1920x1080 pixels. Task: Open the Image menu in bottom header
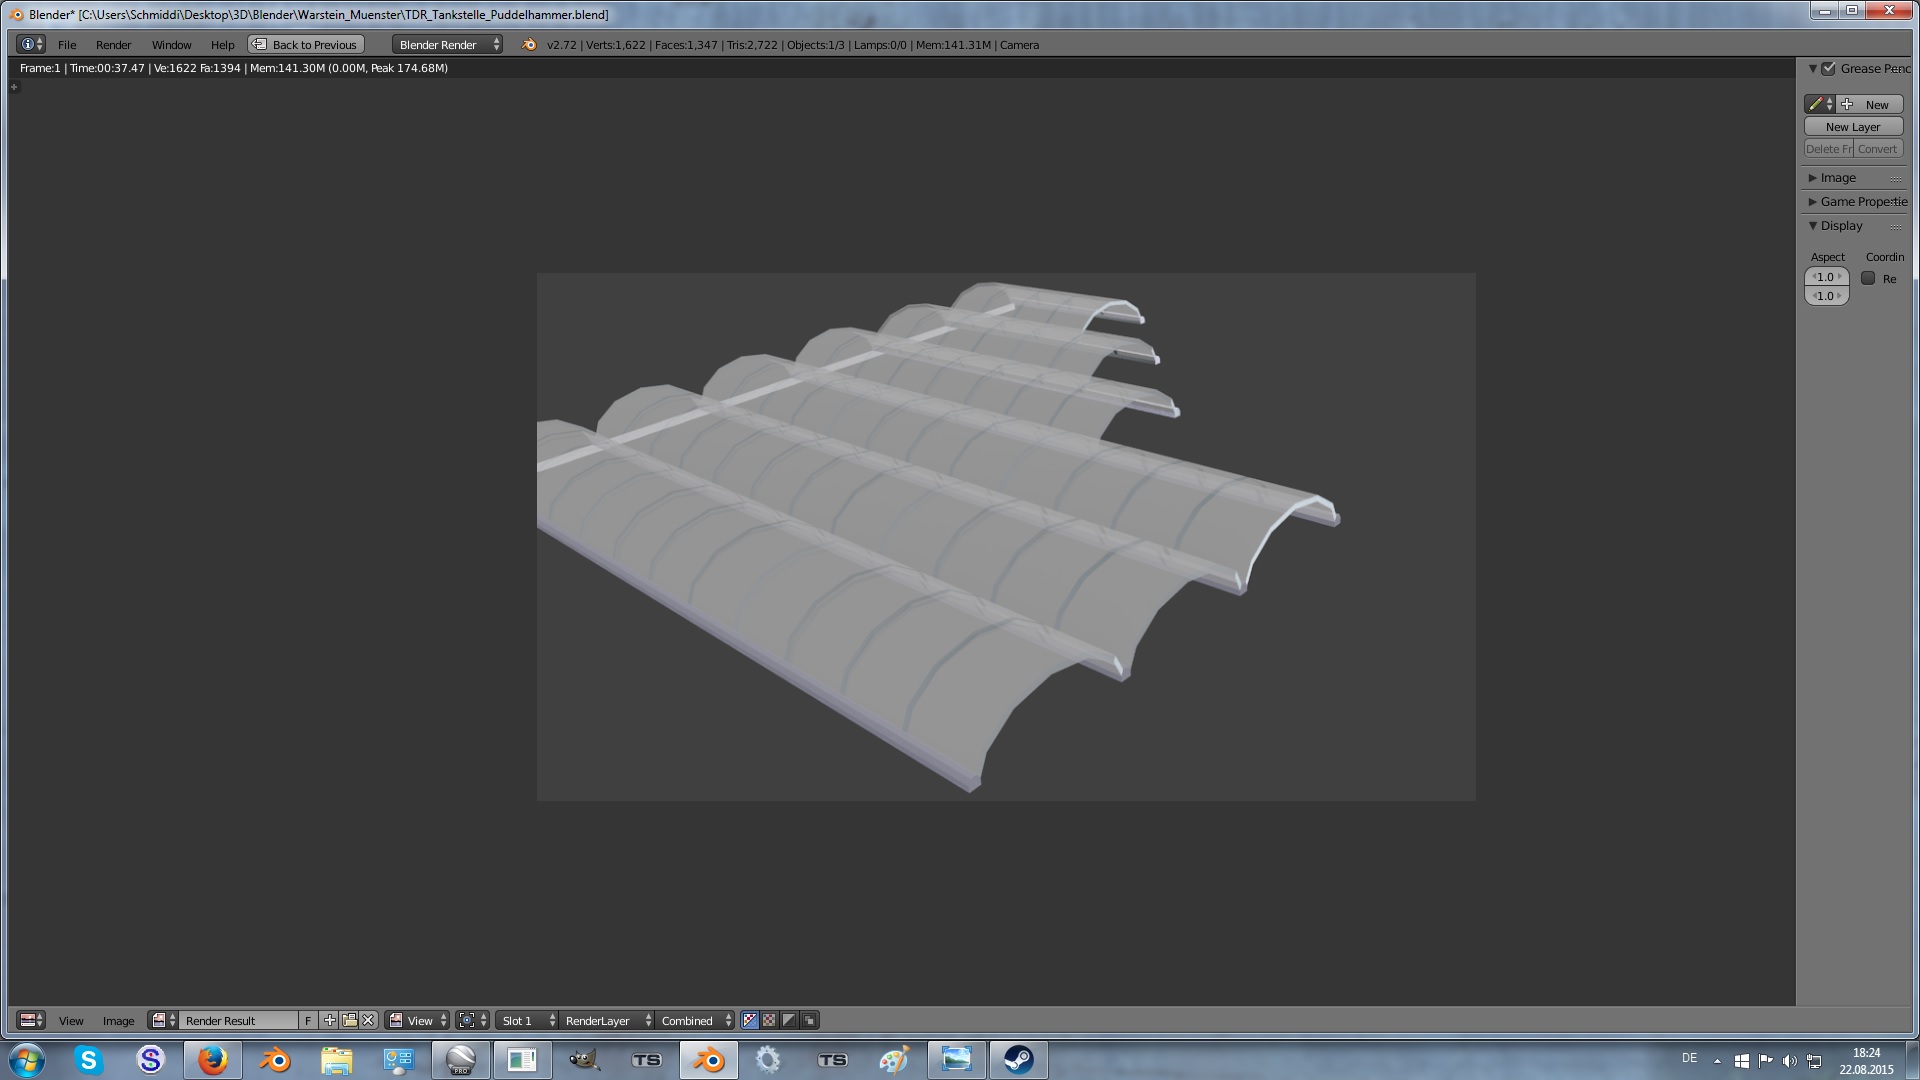(118, 1020)
